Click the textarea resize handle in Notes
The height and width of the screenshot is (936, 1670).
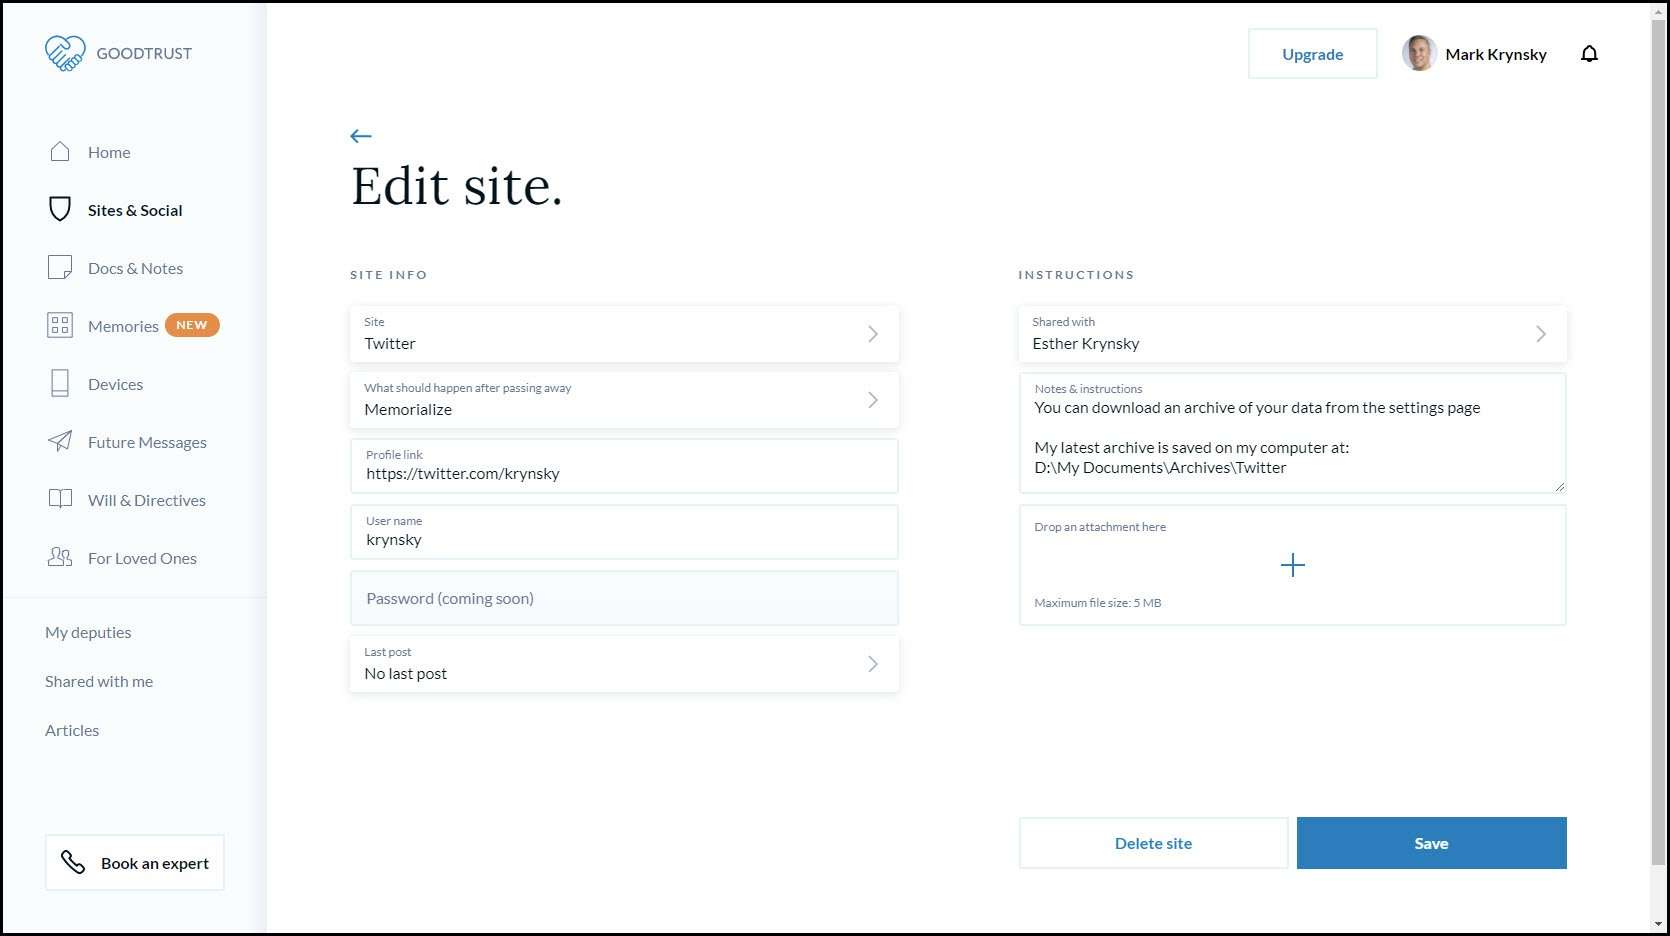point(1559,486)
